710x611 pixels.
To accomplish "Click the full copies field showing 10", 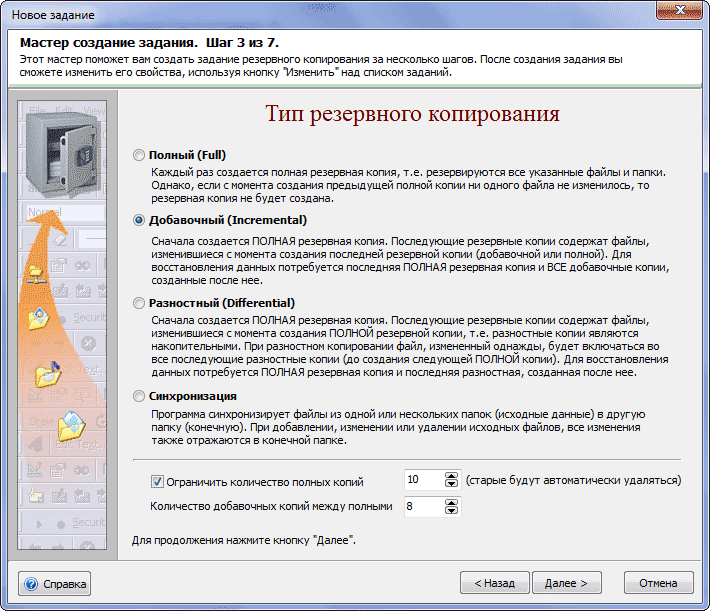I will 423,480.
